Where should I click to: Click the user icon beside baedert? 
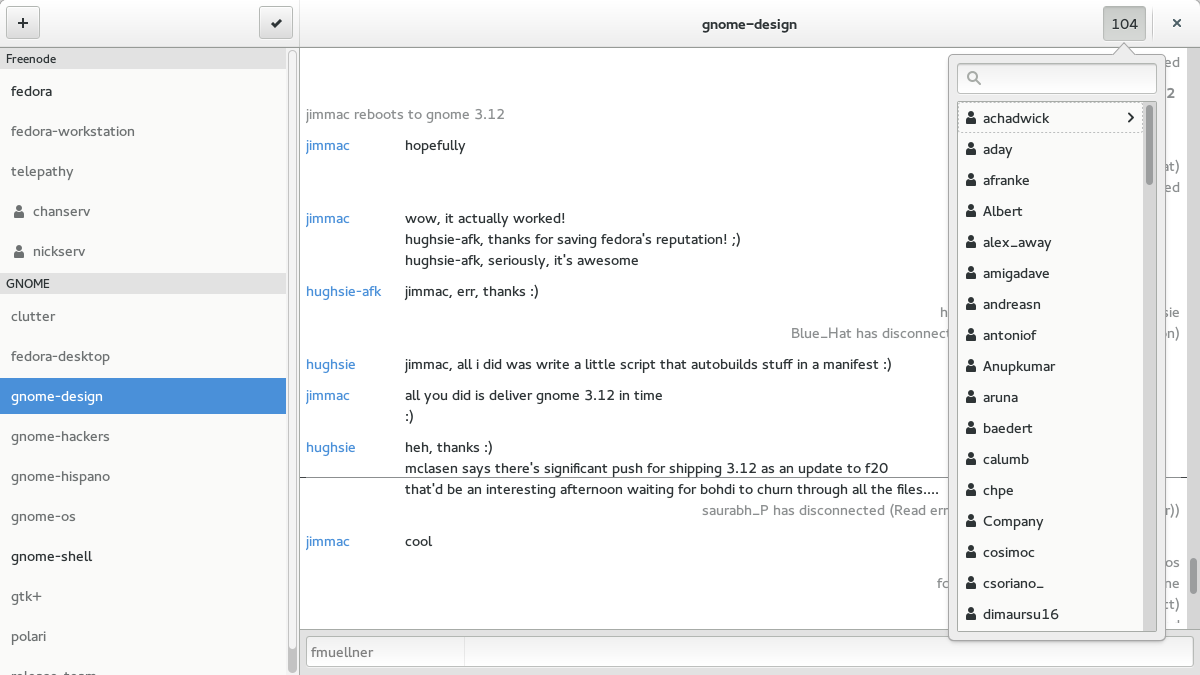coord(971,428)
